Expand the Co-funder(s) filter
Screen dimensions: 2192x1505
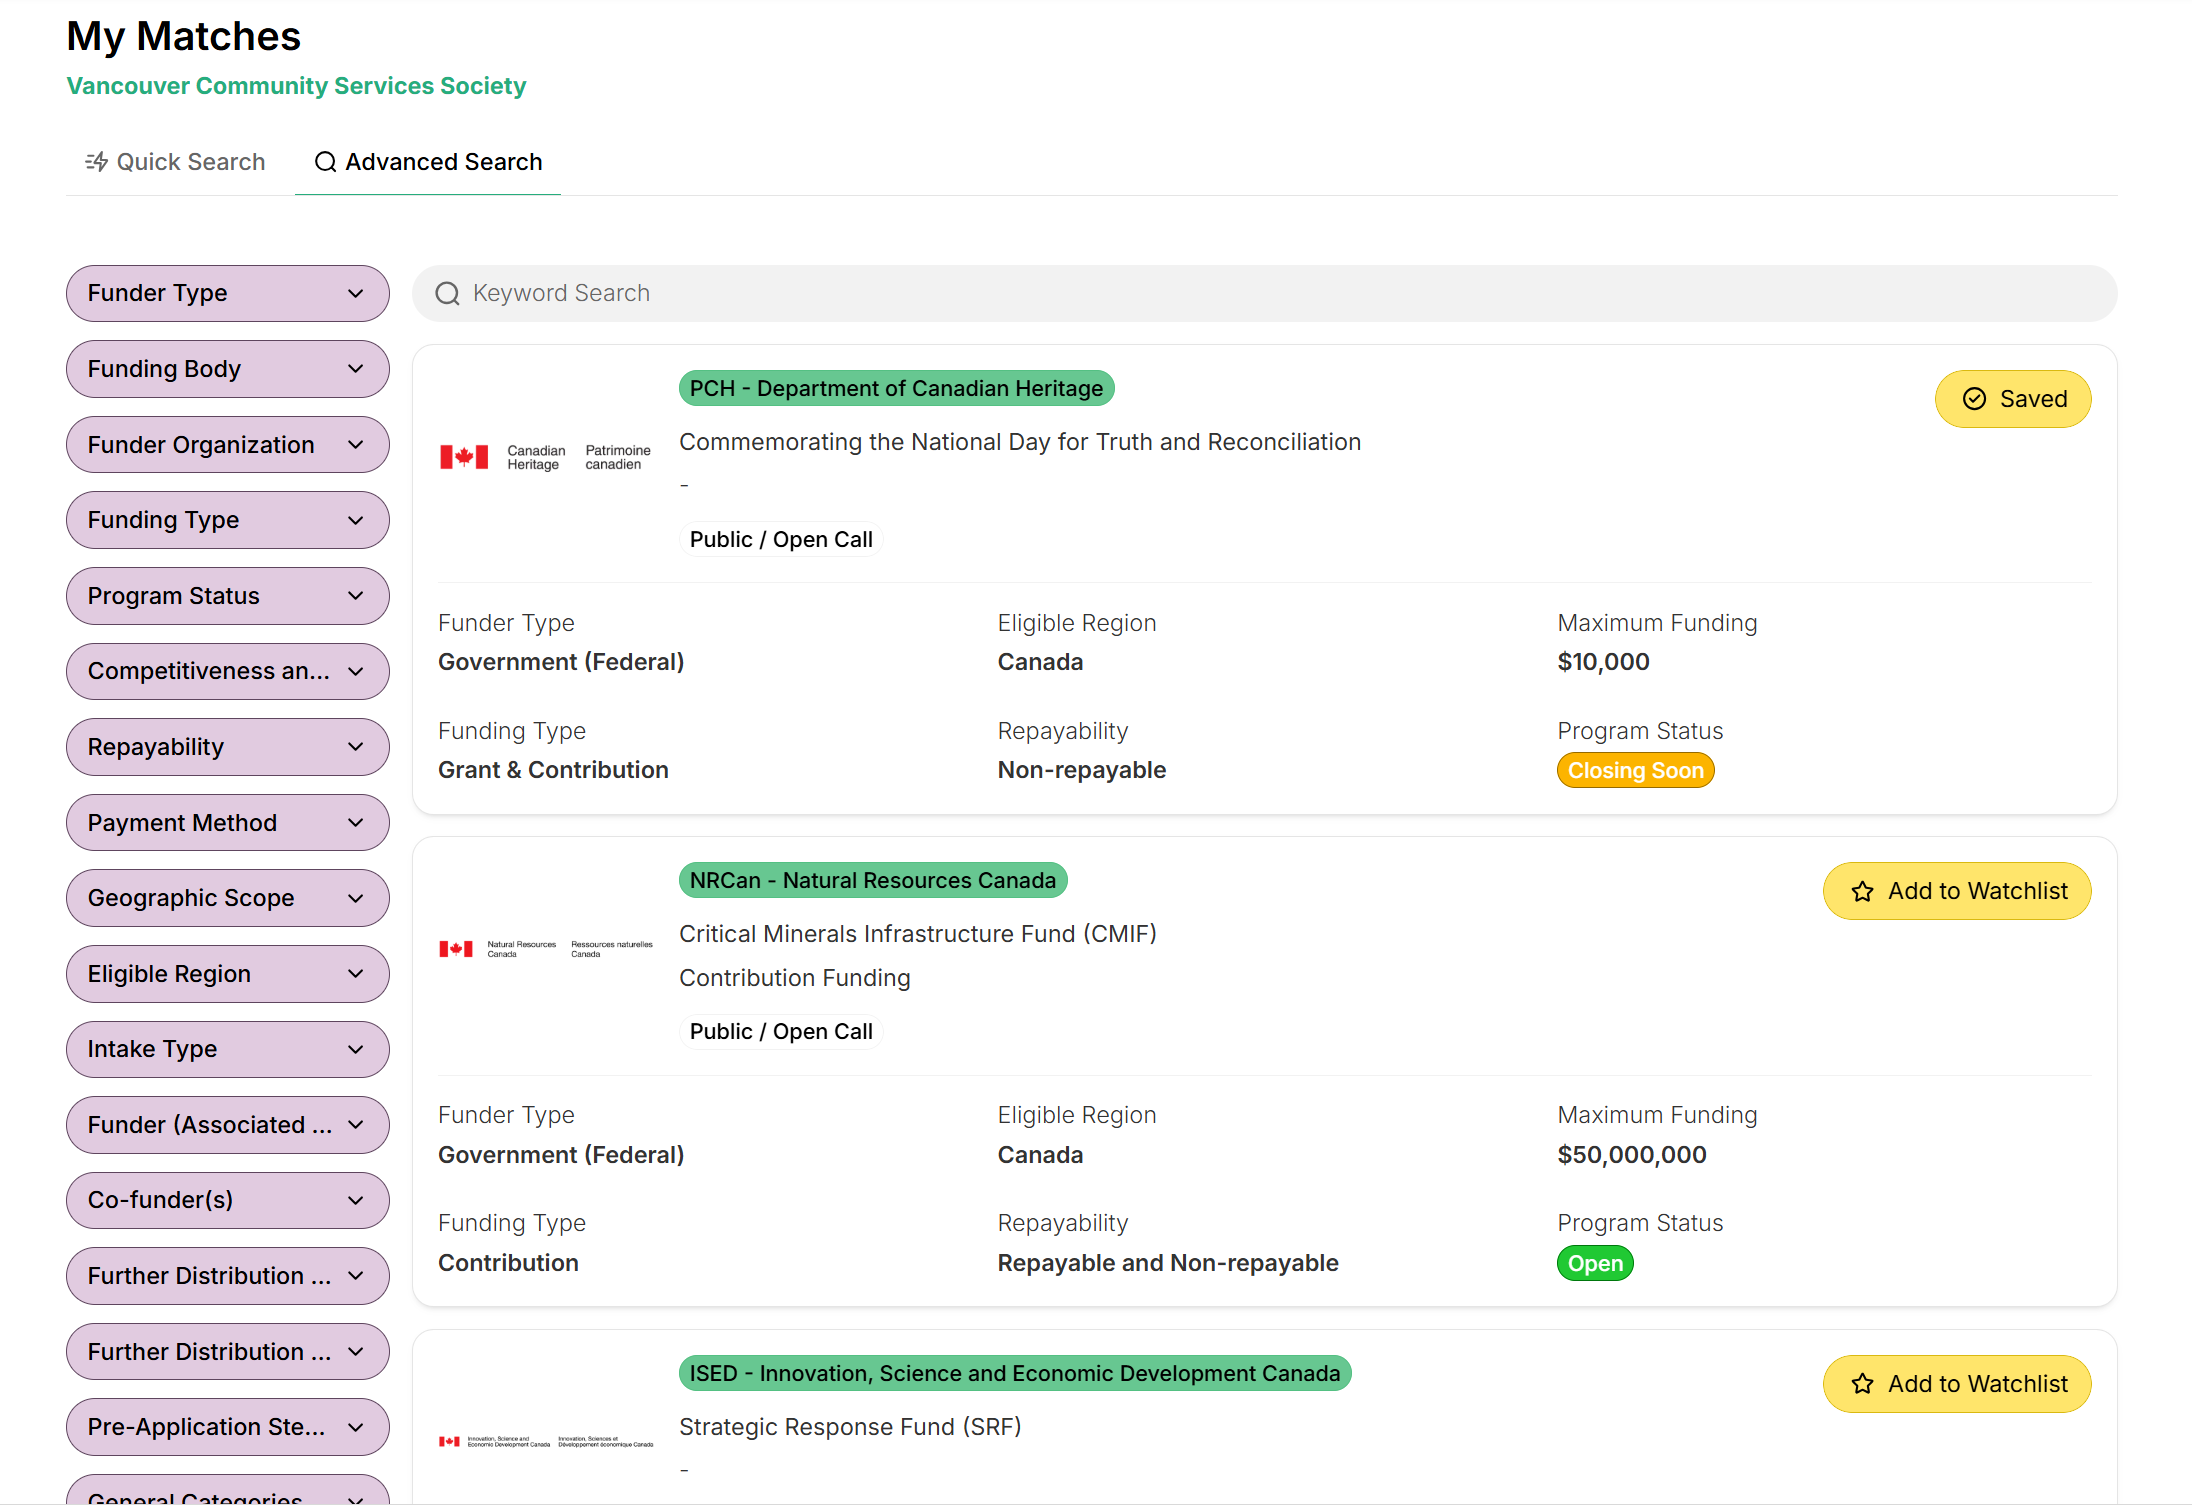tap(228, 1200)
